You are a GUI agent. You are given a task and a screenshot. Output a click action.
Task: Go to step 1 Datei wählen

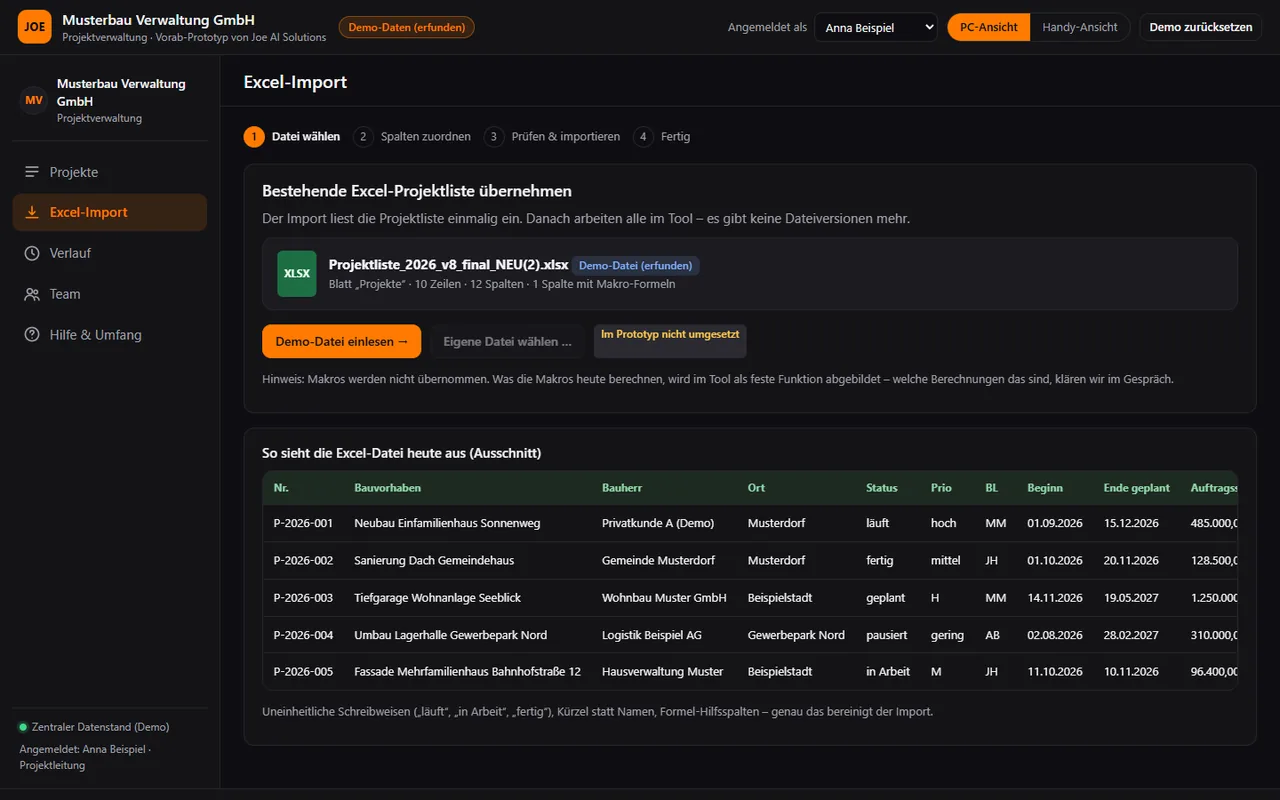coord(292,137)
